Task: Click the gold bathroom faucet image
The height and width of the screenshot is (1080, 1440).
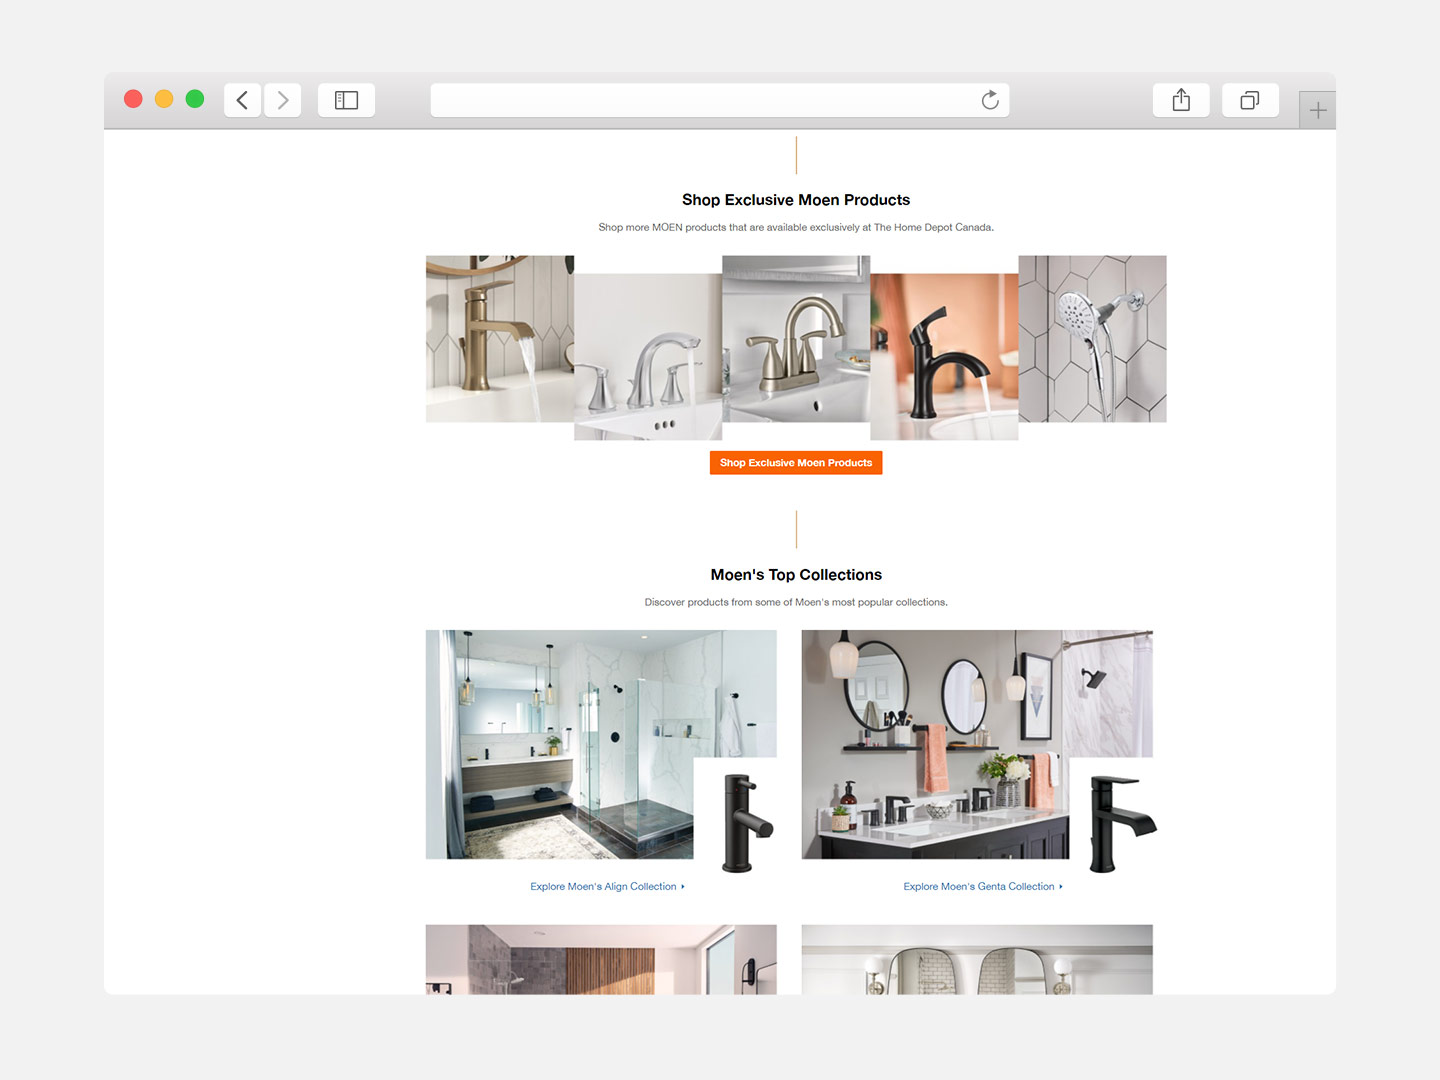Action: (500, 340)
